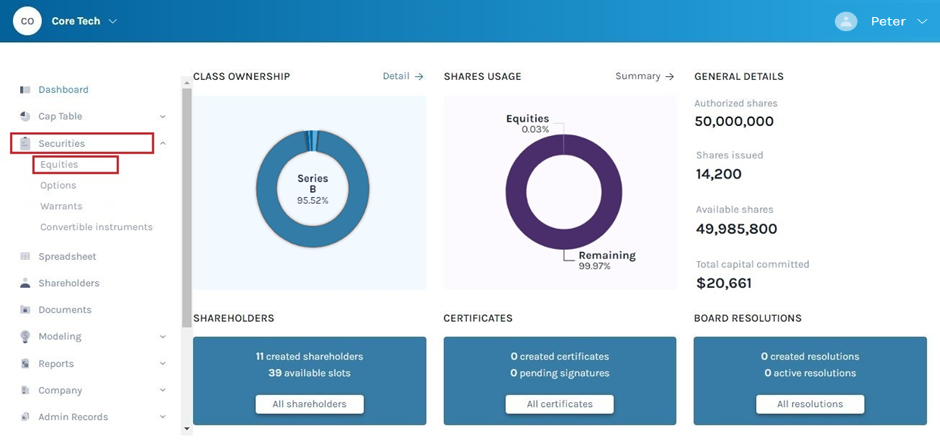940x441 pixels.
Task: Open Convertible instruments submenu item
Action: click(97, 227)
